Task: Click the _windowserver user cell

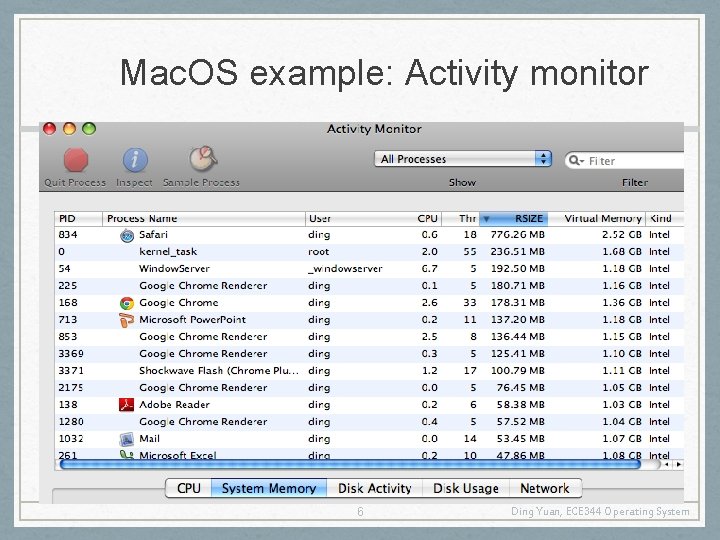Action: (345, 269)
